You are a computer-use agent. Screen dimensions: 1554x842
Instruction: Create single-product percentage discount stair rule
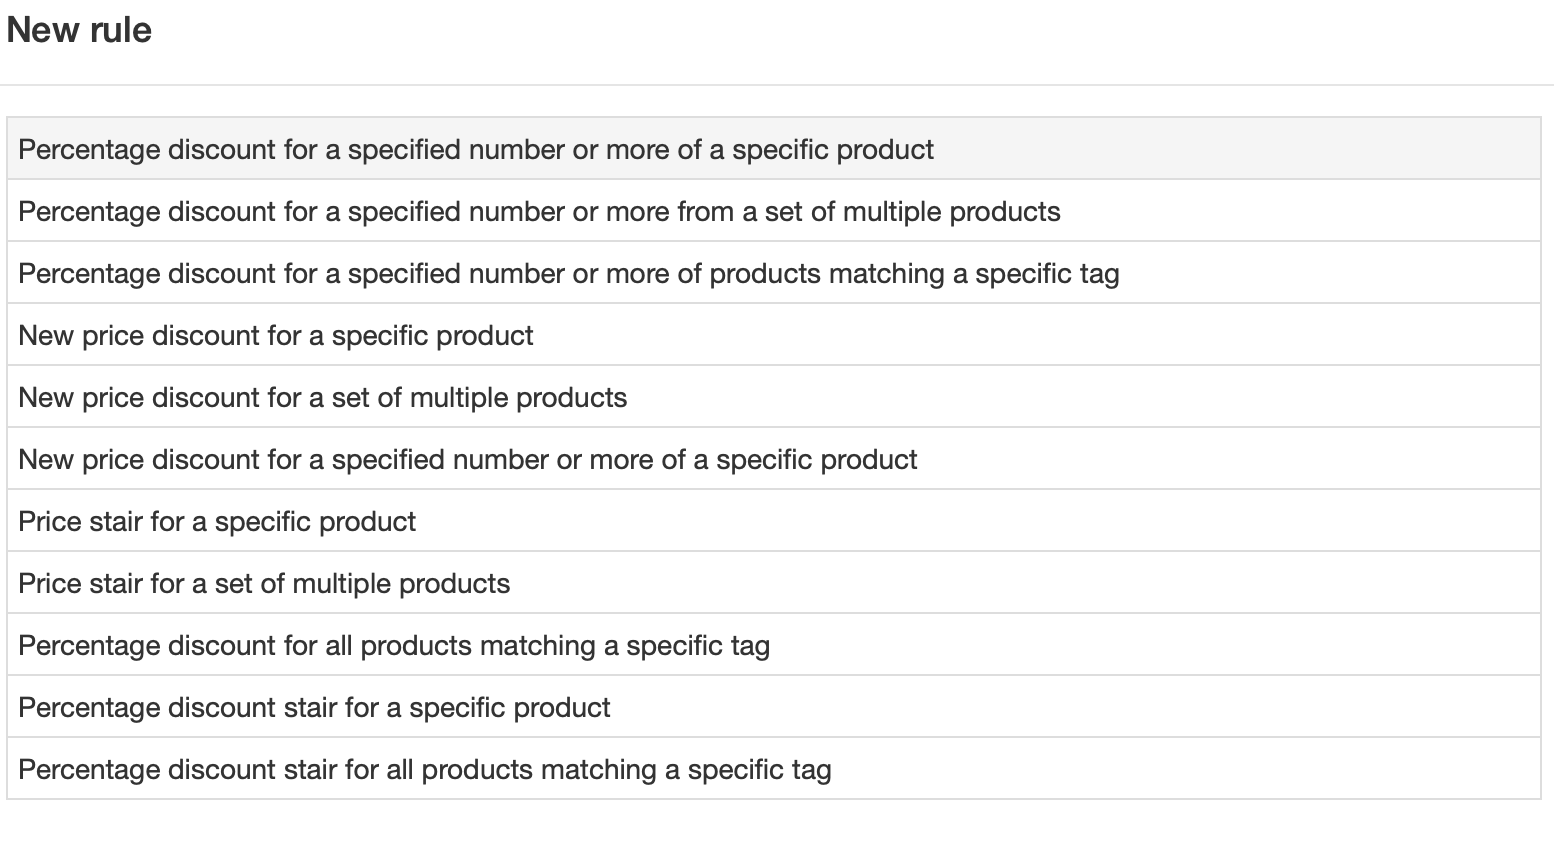(x=314, y=708)
